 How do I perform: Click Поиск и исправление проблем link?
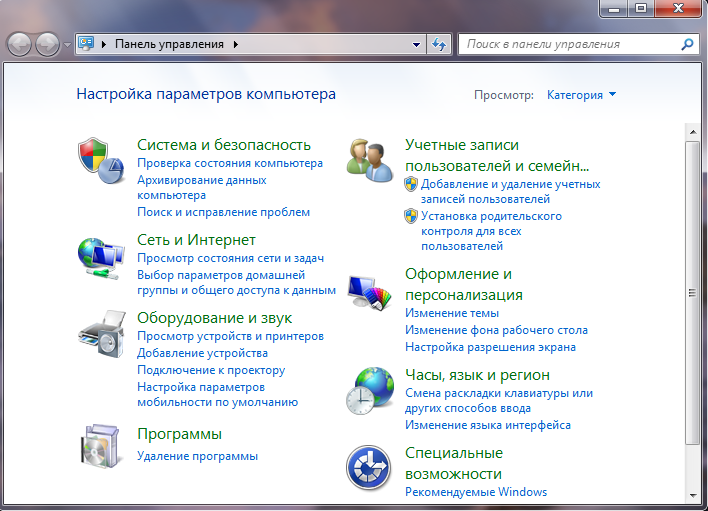point(224,212)
